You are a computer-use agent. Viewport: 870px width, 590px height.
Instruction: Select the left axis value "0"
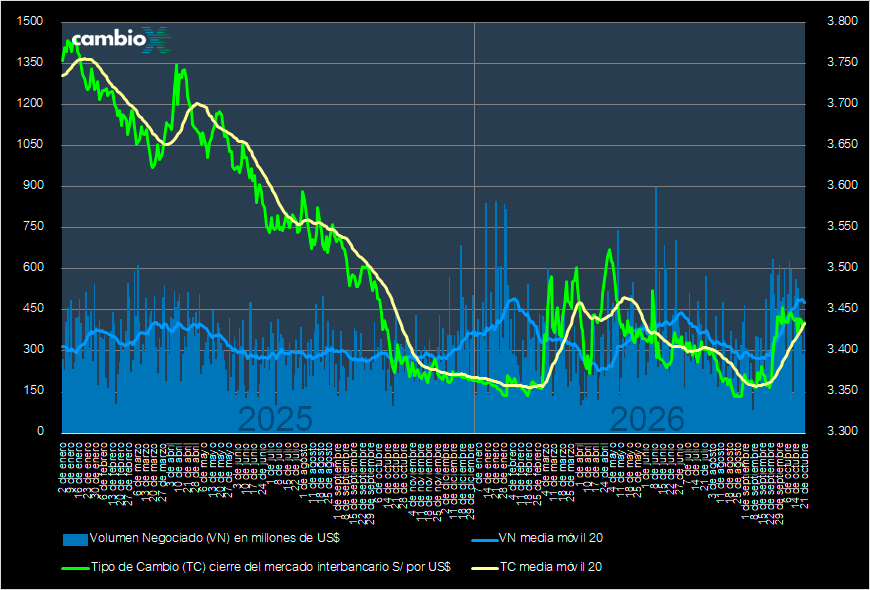[39, 432]
